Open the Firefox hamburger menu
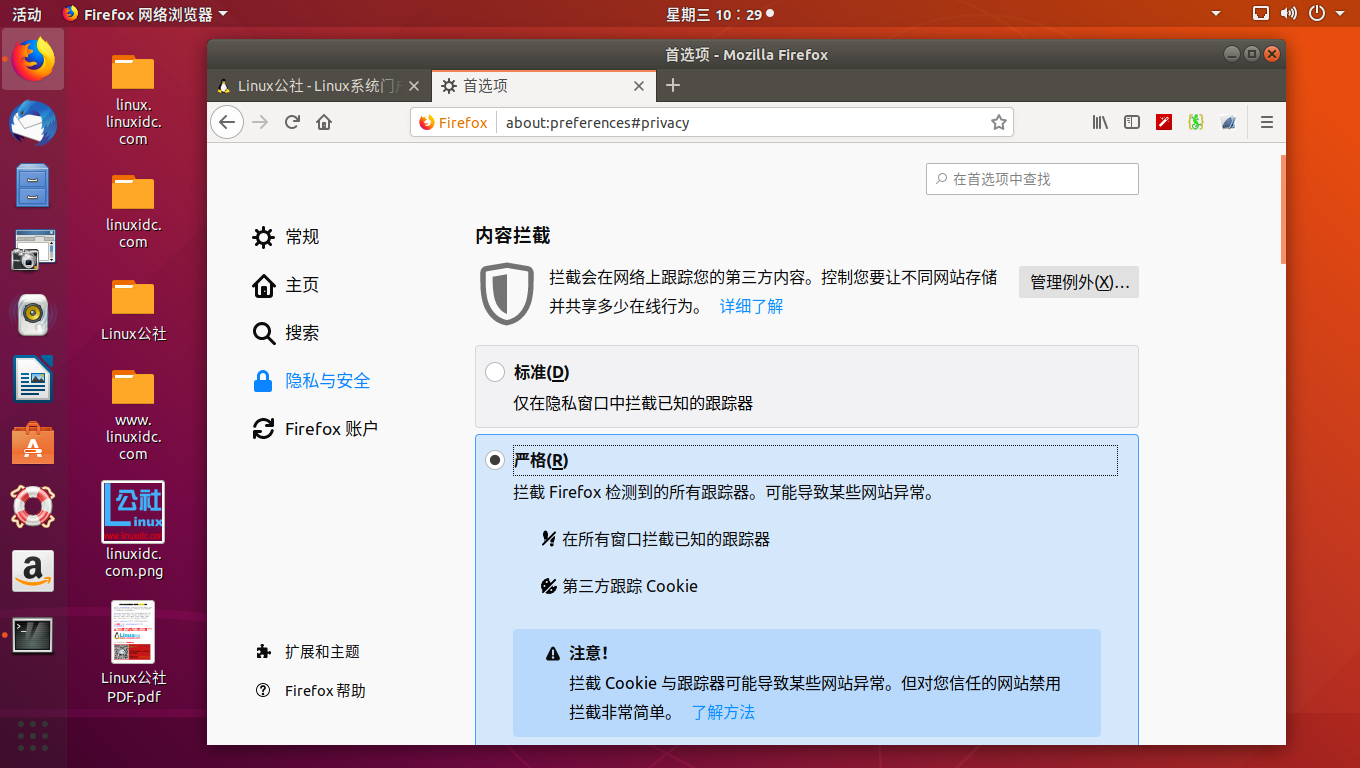 [x=1266, y=122]
